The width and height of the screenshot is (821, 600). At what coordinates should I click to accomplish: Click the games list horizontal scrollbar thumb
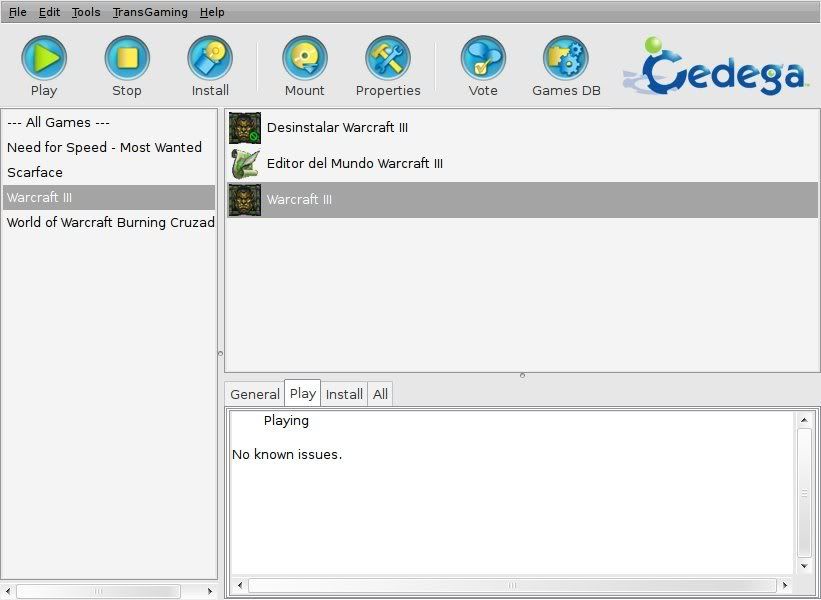[x=98, y=592]
